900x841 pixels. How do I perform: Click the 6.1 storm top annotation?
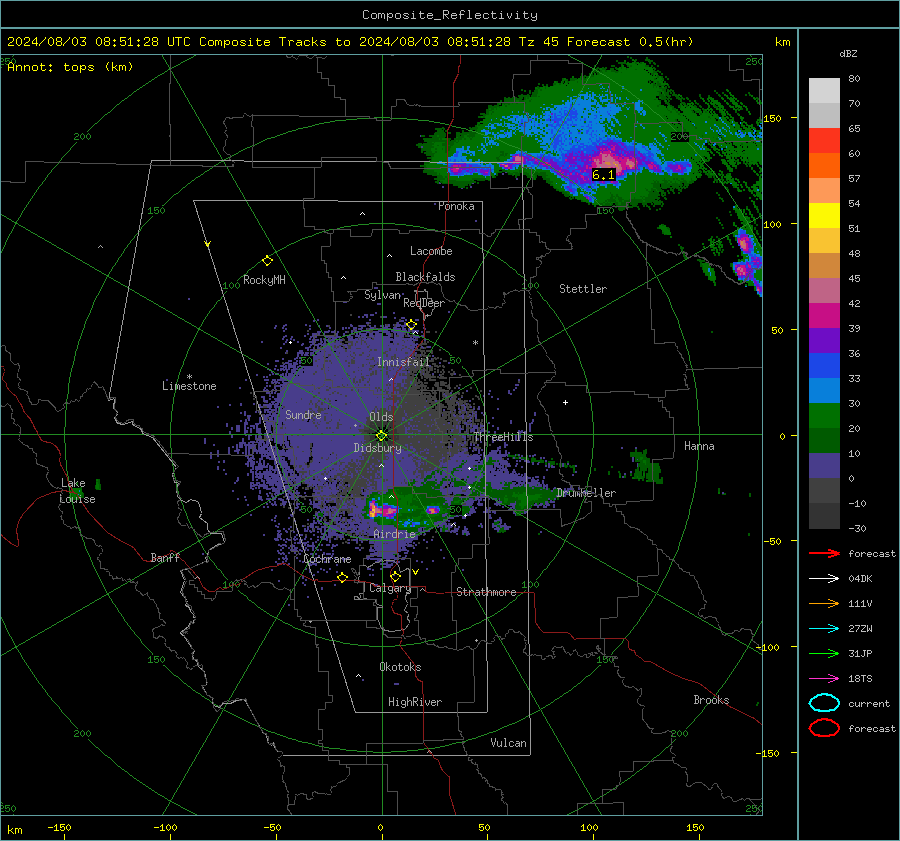pyautogui.click(x=603, y=175)
